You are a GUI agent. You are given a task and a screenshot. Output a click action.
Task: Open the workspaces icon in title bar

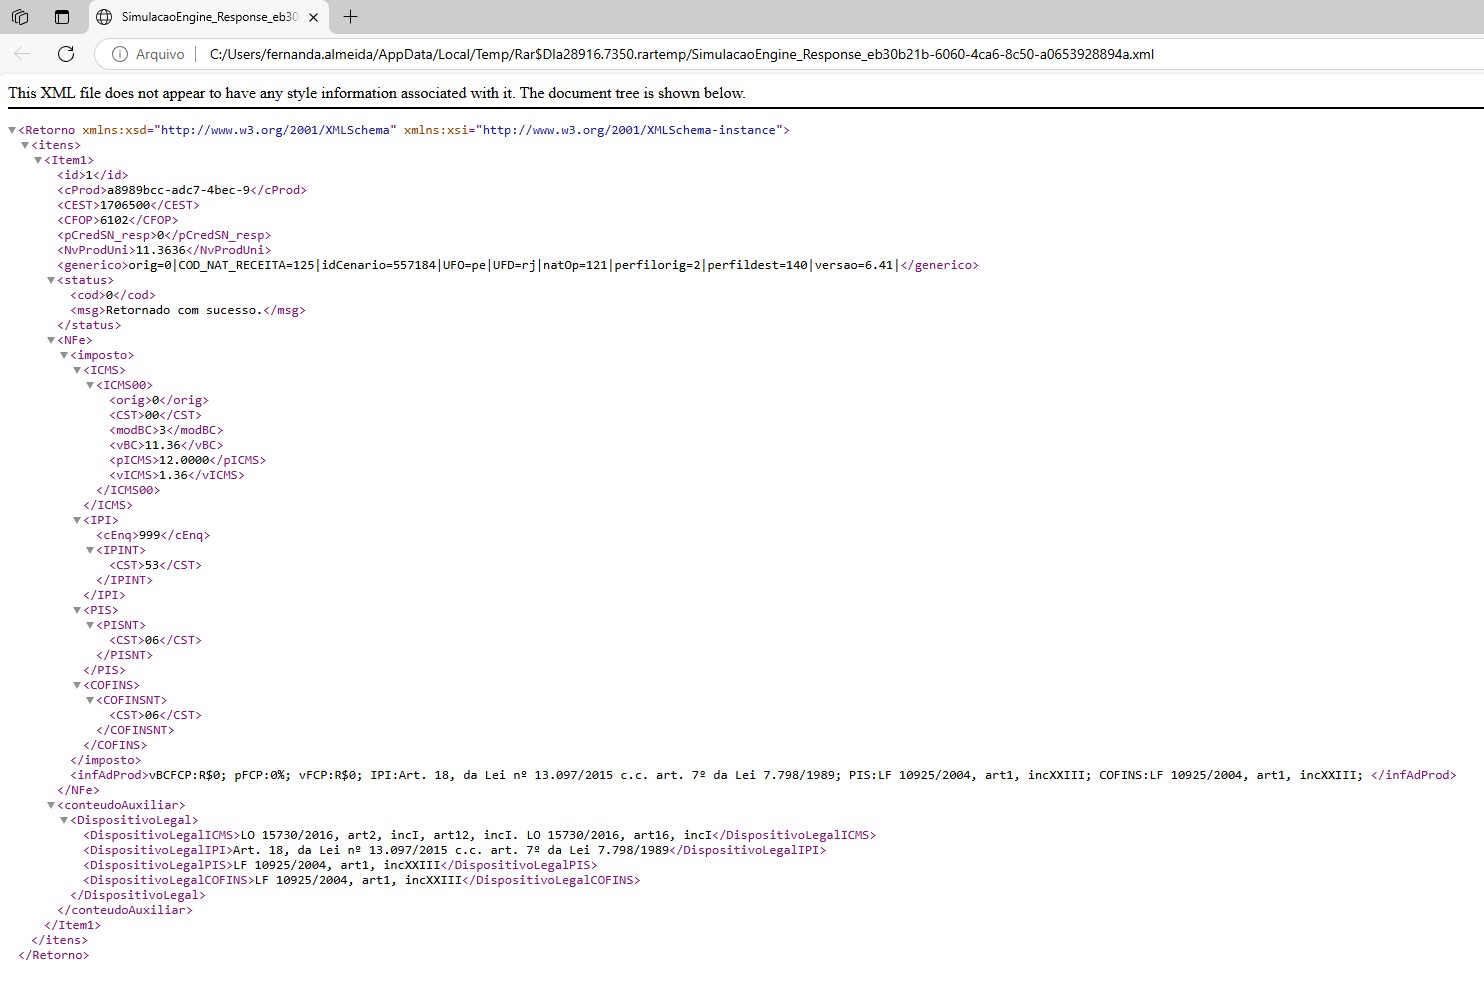coord(20,17)
